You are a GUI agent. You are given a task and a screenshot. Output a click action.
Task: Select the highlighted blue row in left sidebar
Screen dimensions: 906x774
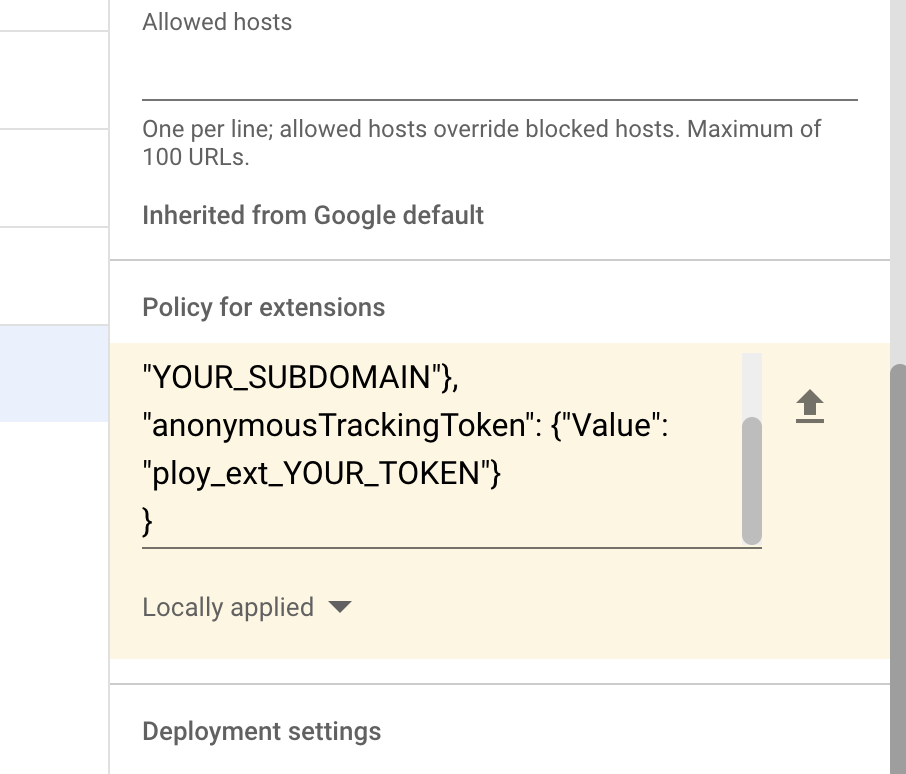(54, 372)
